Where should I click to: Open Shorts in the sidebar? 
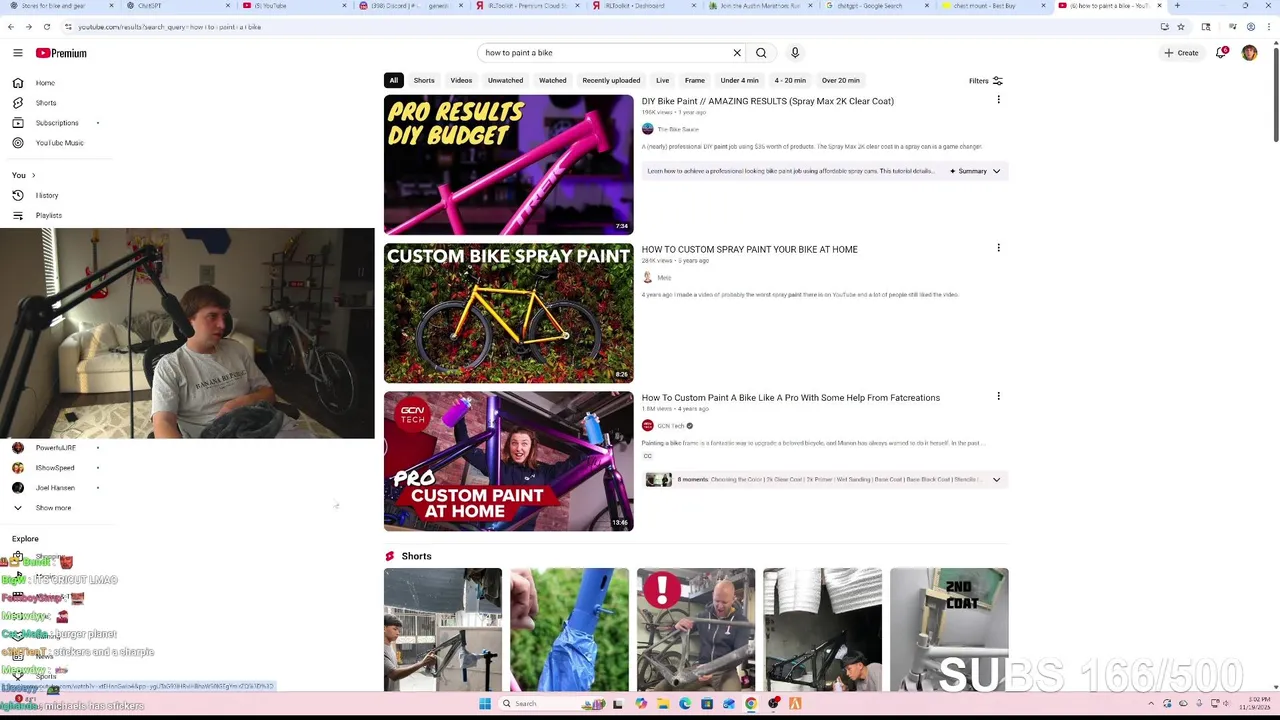point(45,103)
